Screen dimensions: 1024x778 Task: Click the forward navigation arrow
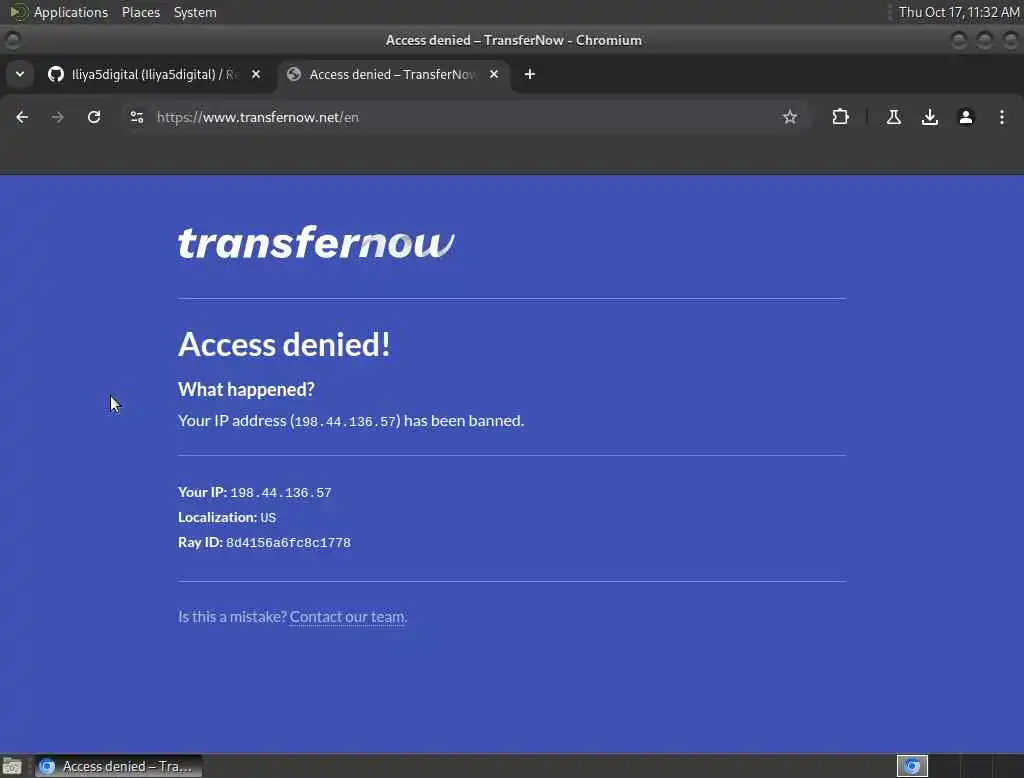[x=57, y=117]
